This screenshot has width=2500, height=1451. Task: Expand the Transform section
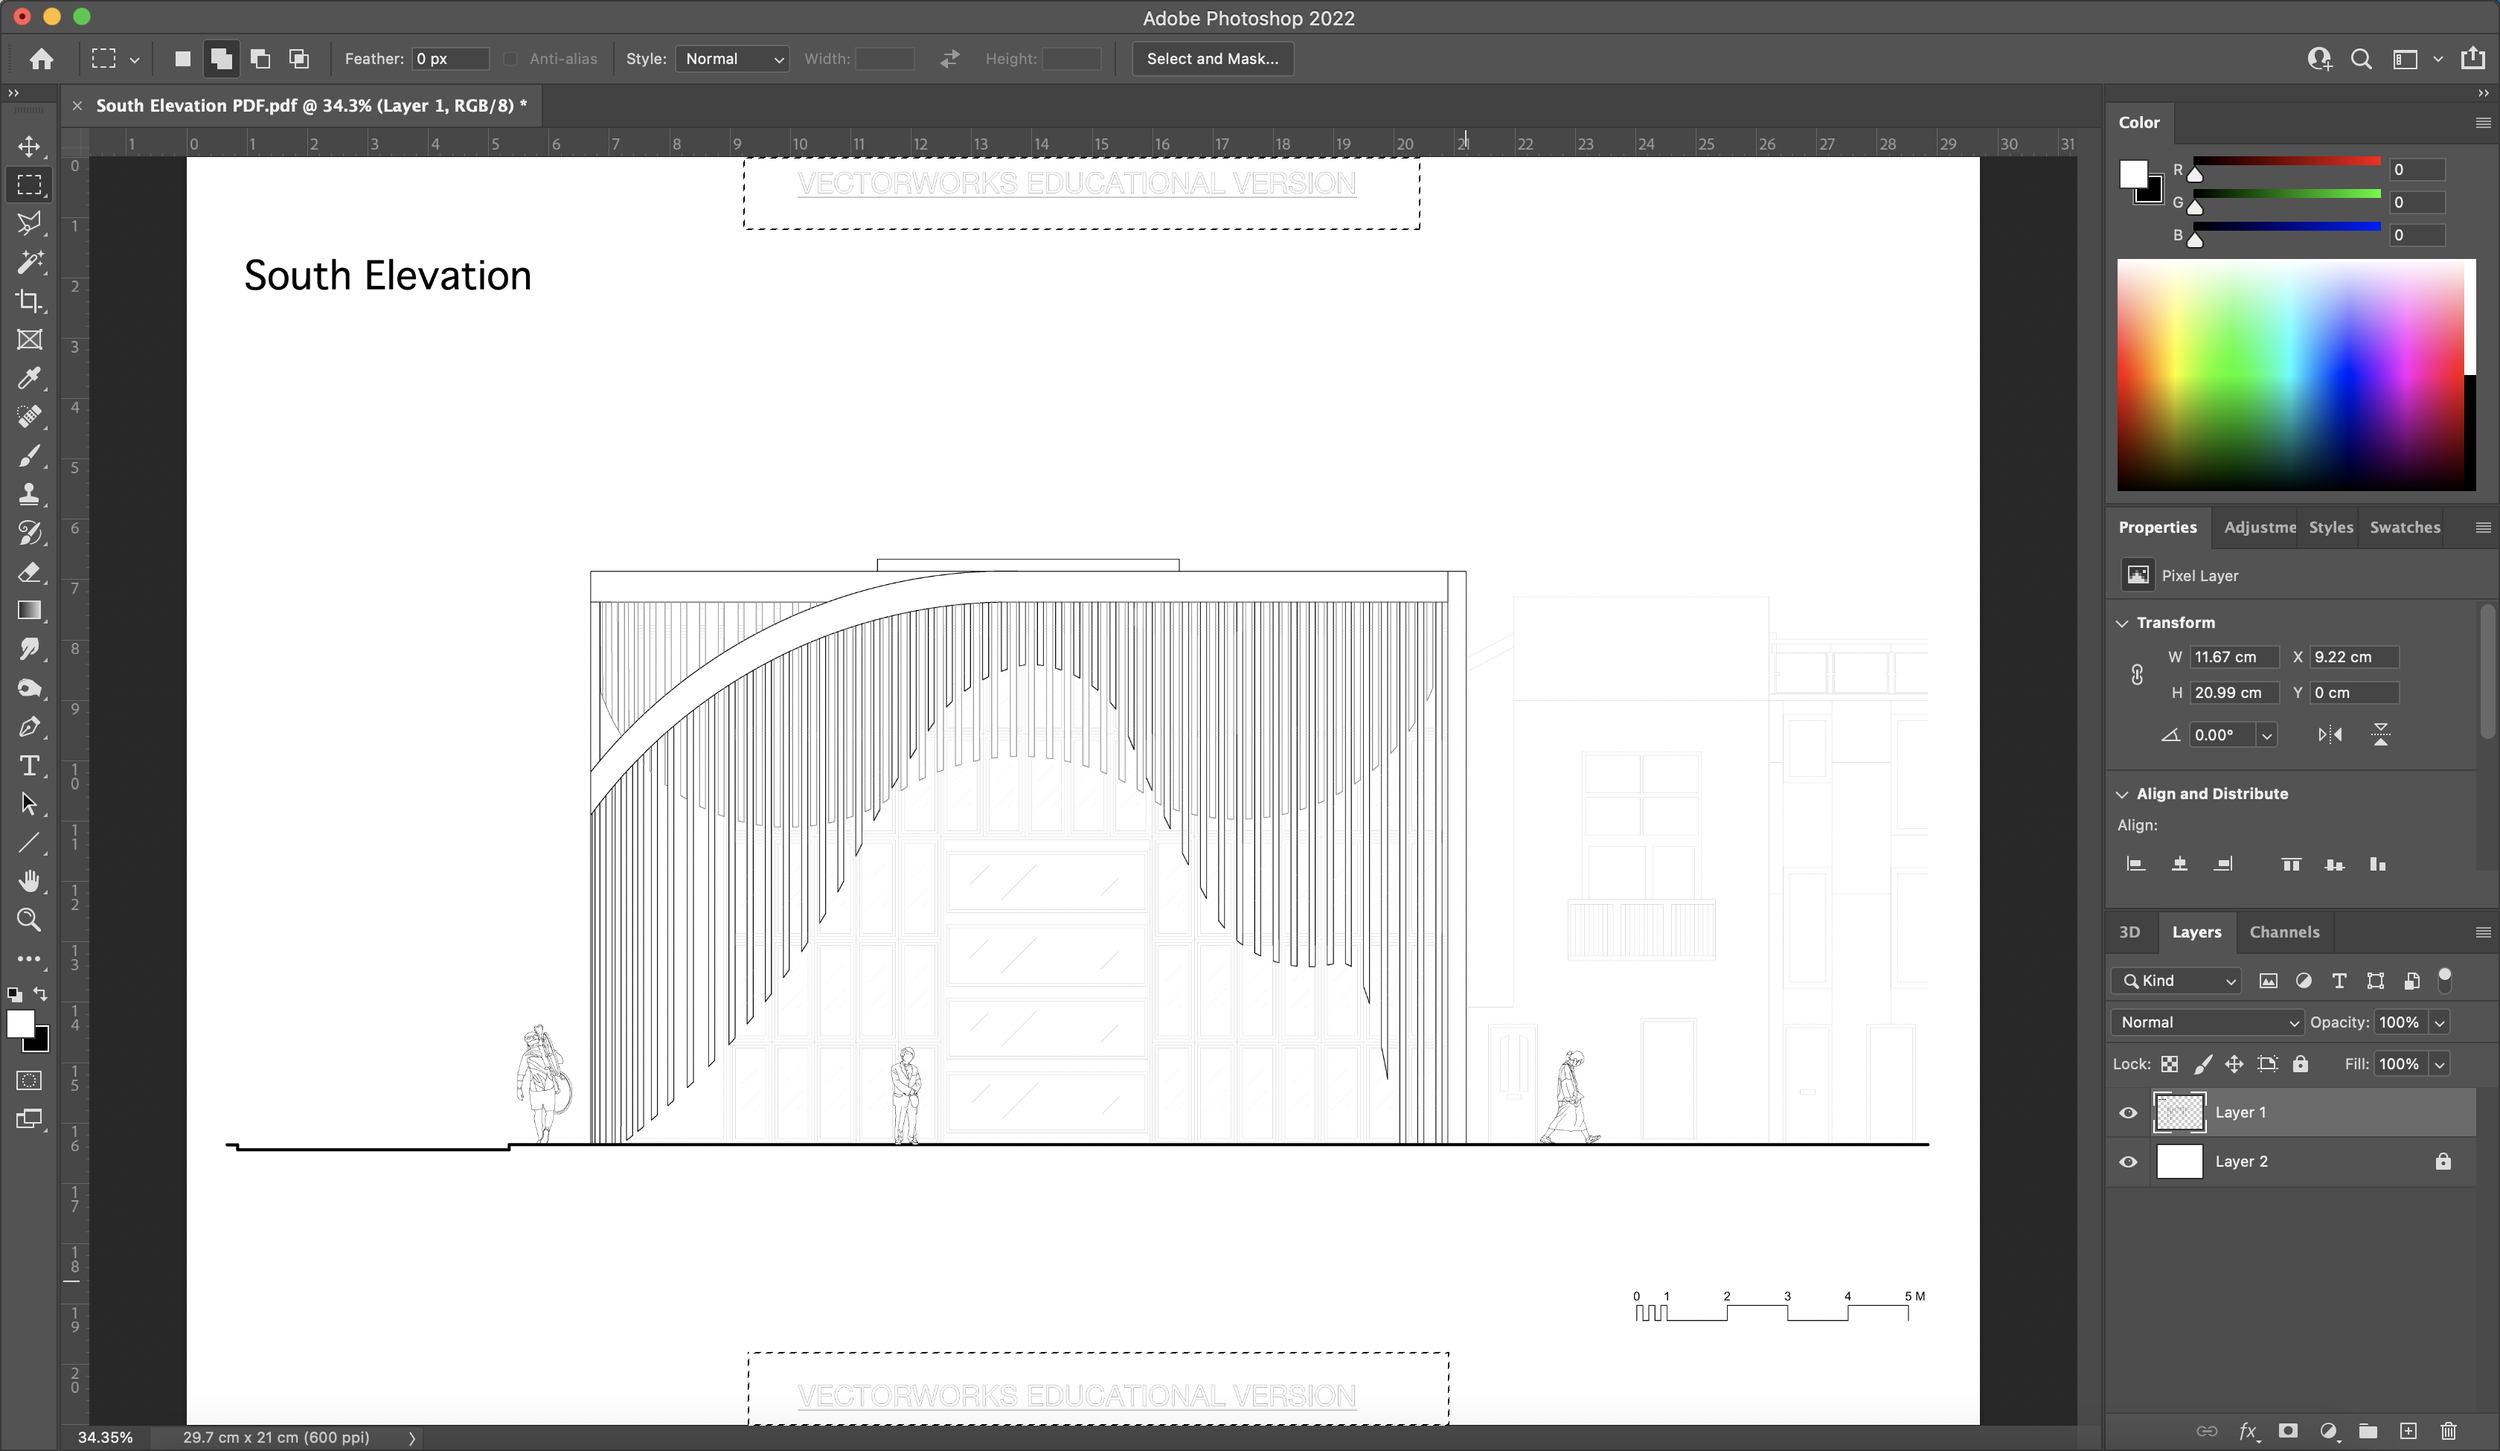pos(2125,622)
